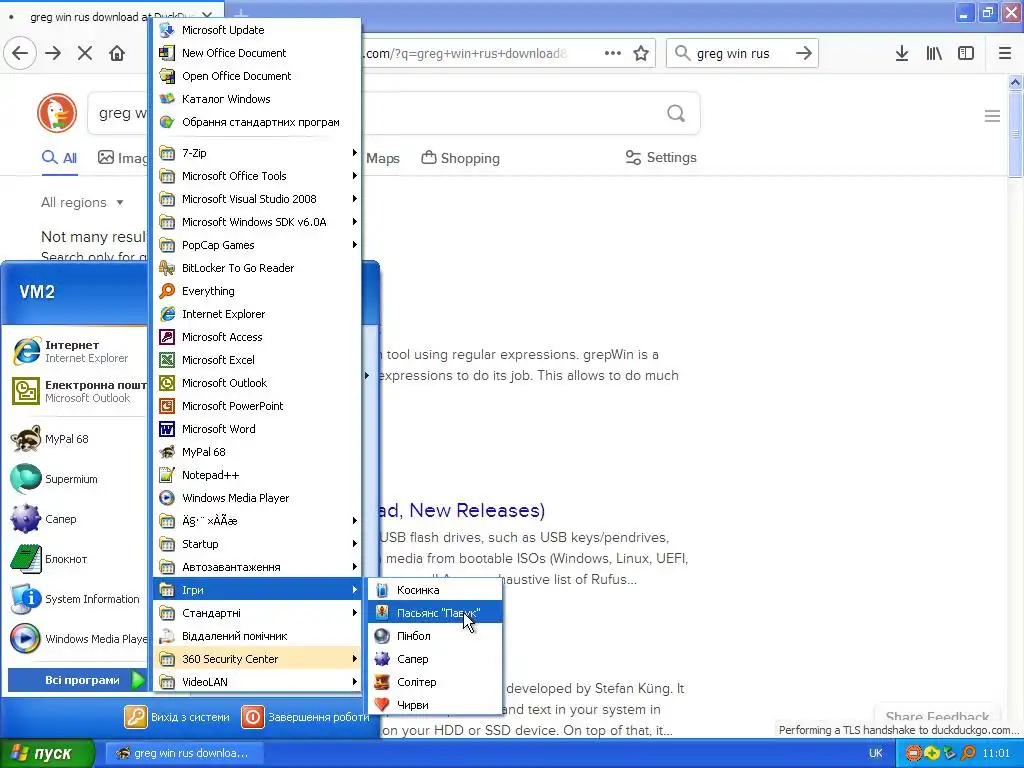The image size is (1024, 768).
Task: Expand the VideoLAN folder submenu
Action: [257, 682]
